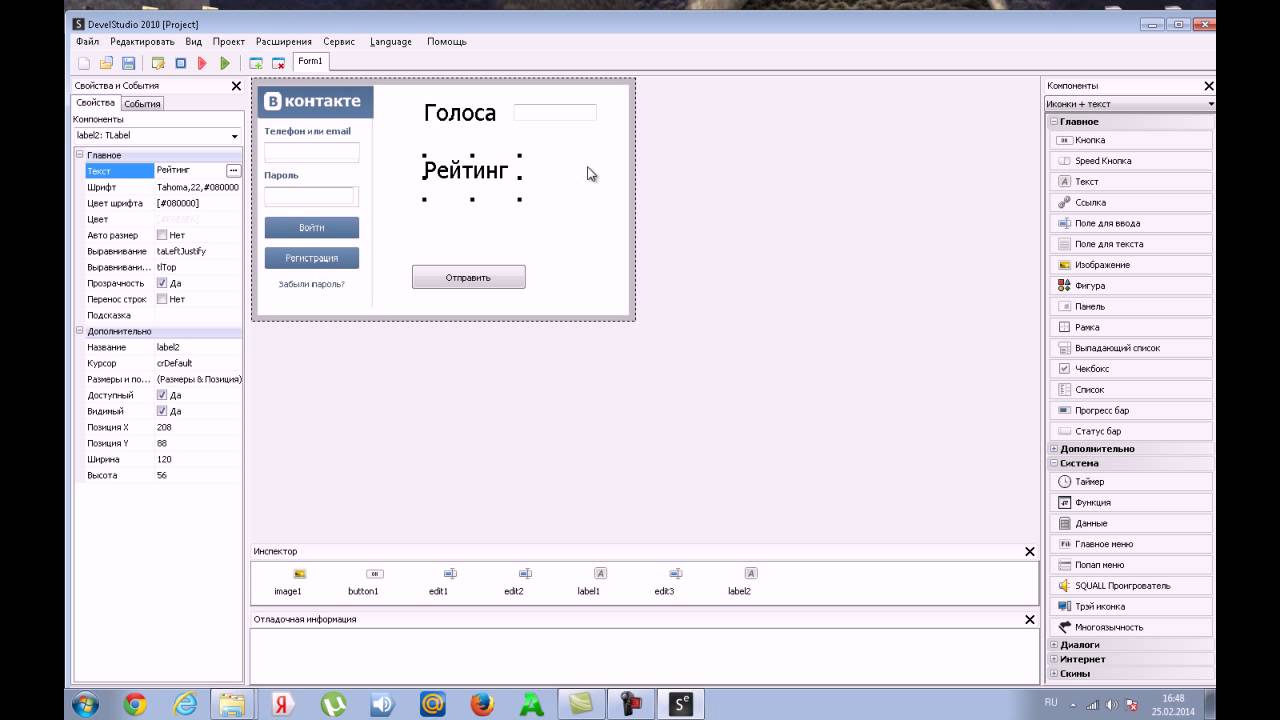Screen dimensions: 1280x720
Task: Open the project options pencil window icon
Action: click(158, 63)
